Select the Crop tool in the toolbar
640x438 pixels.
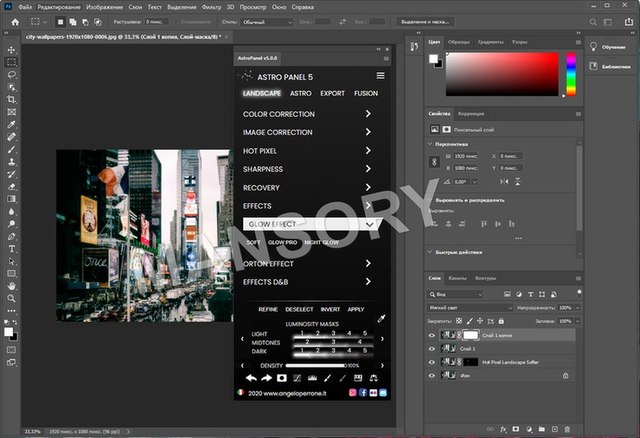(x=11, y=100)
